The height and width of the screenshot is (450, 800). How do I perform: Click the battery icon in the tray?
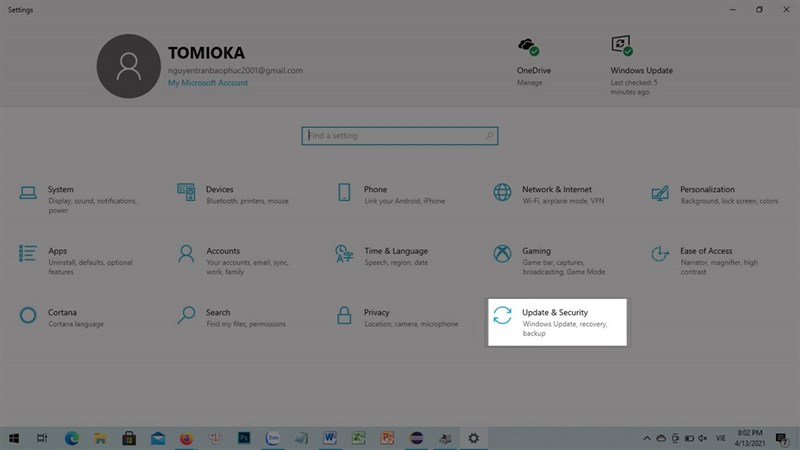click(689, 438)
